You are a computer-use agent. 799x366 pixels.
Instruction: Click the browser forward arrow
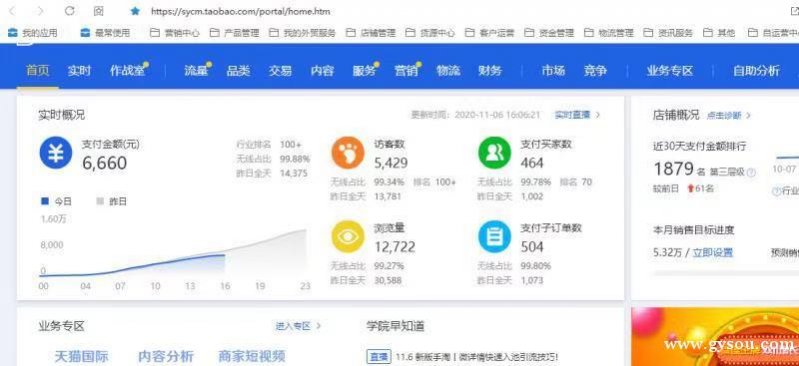(41, 11)
